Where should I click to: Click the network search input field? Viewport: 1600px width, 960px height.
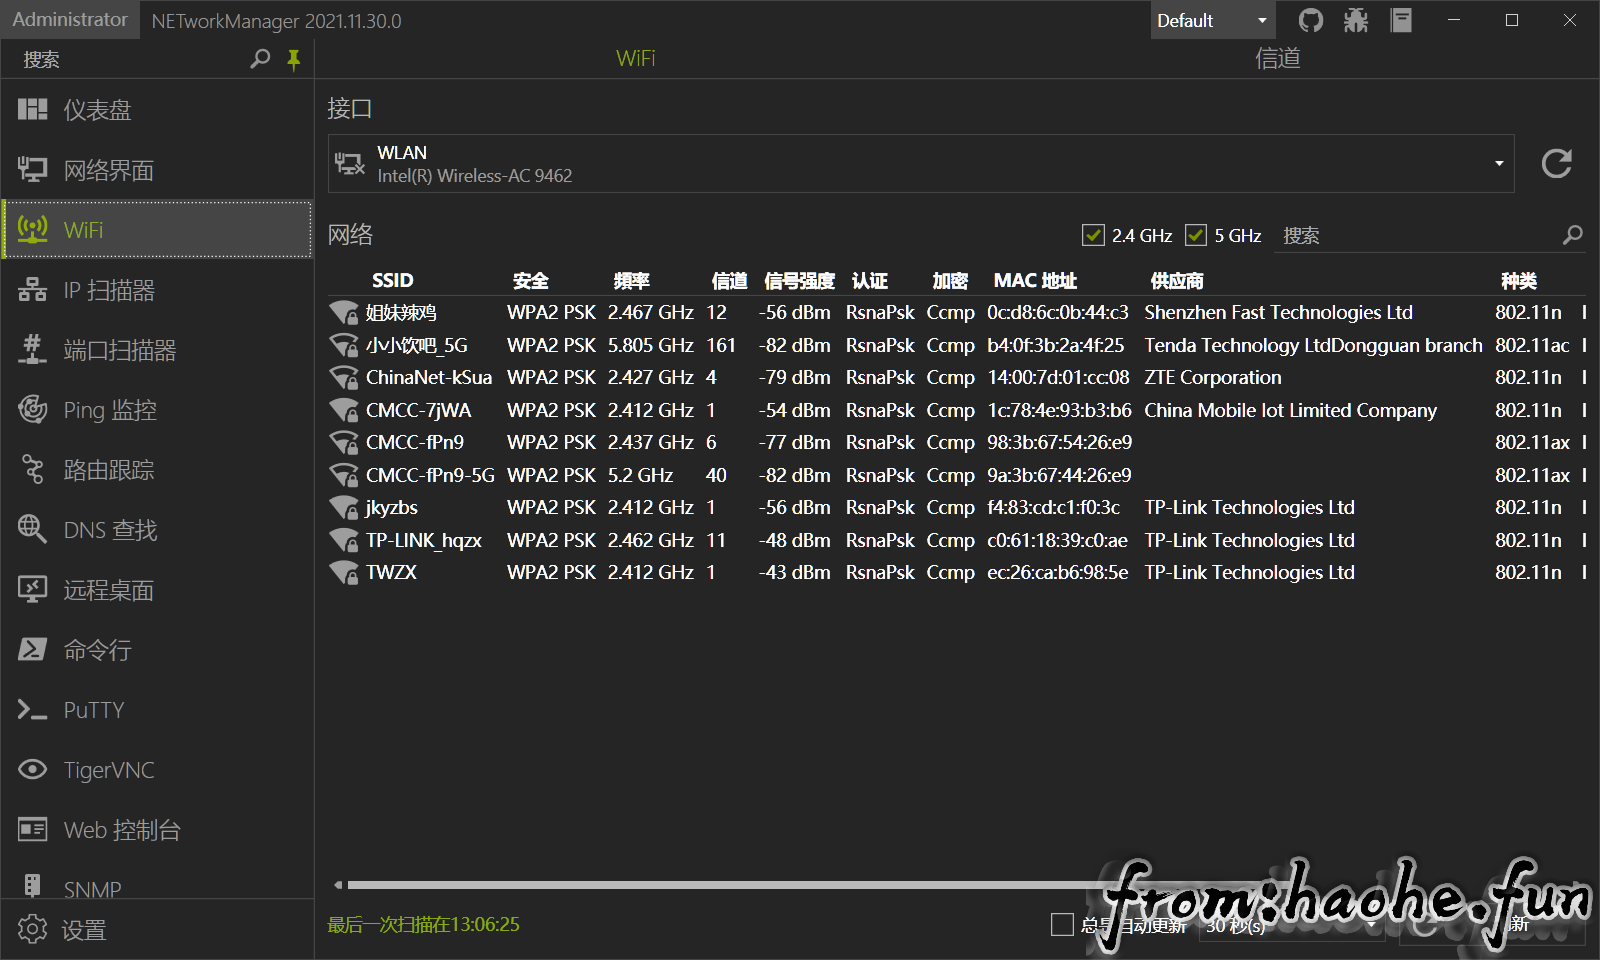(1420, 235)
